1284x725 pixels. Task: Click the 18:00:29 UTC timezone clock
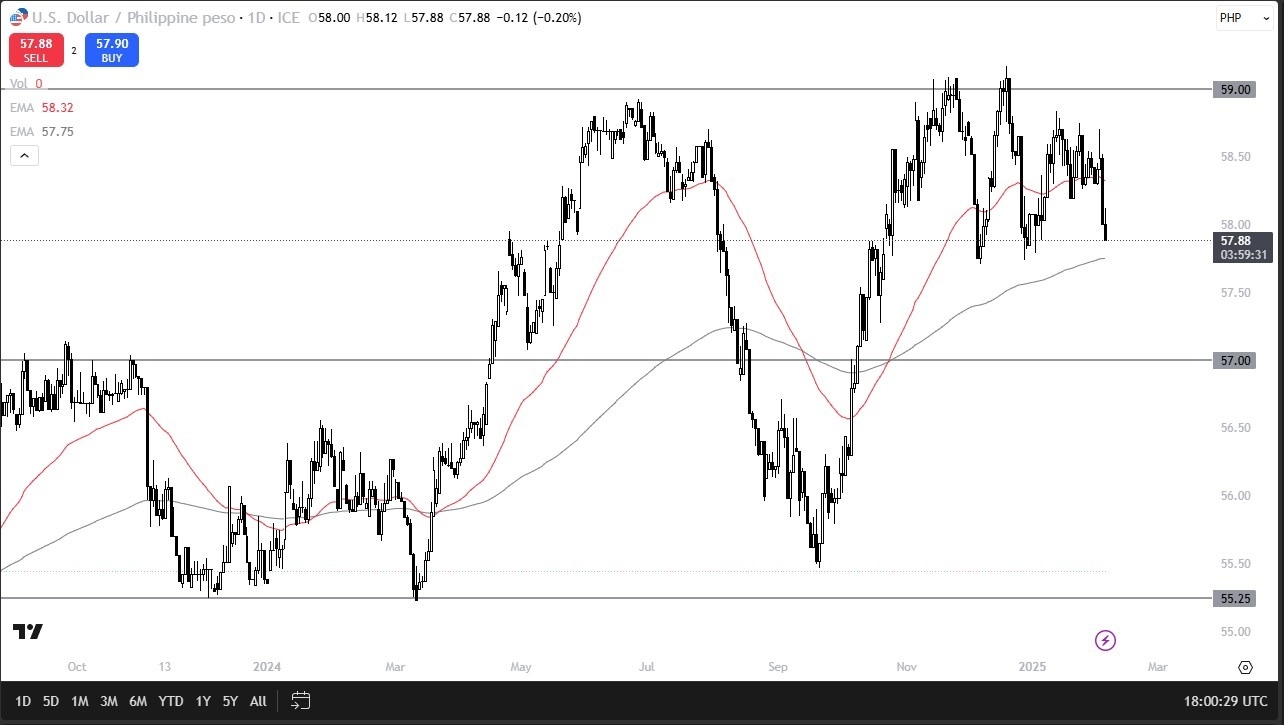tap(1226, 701)
